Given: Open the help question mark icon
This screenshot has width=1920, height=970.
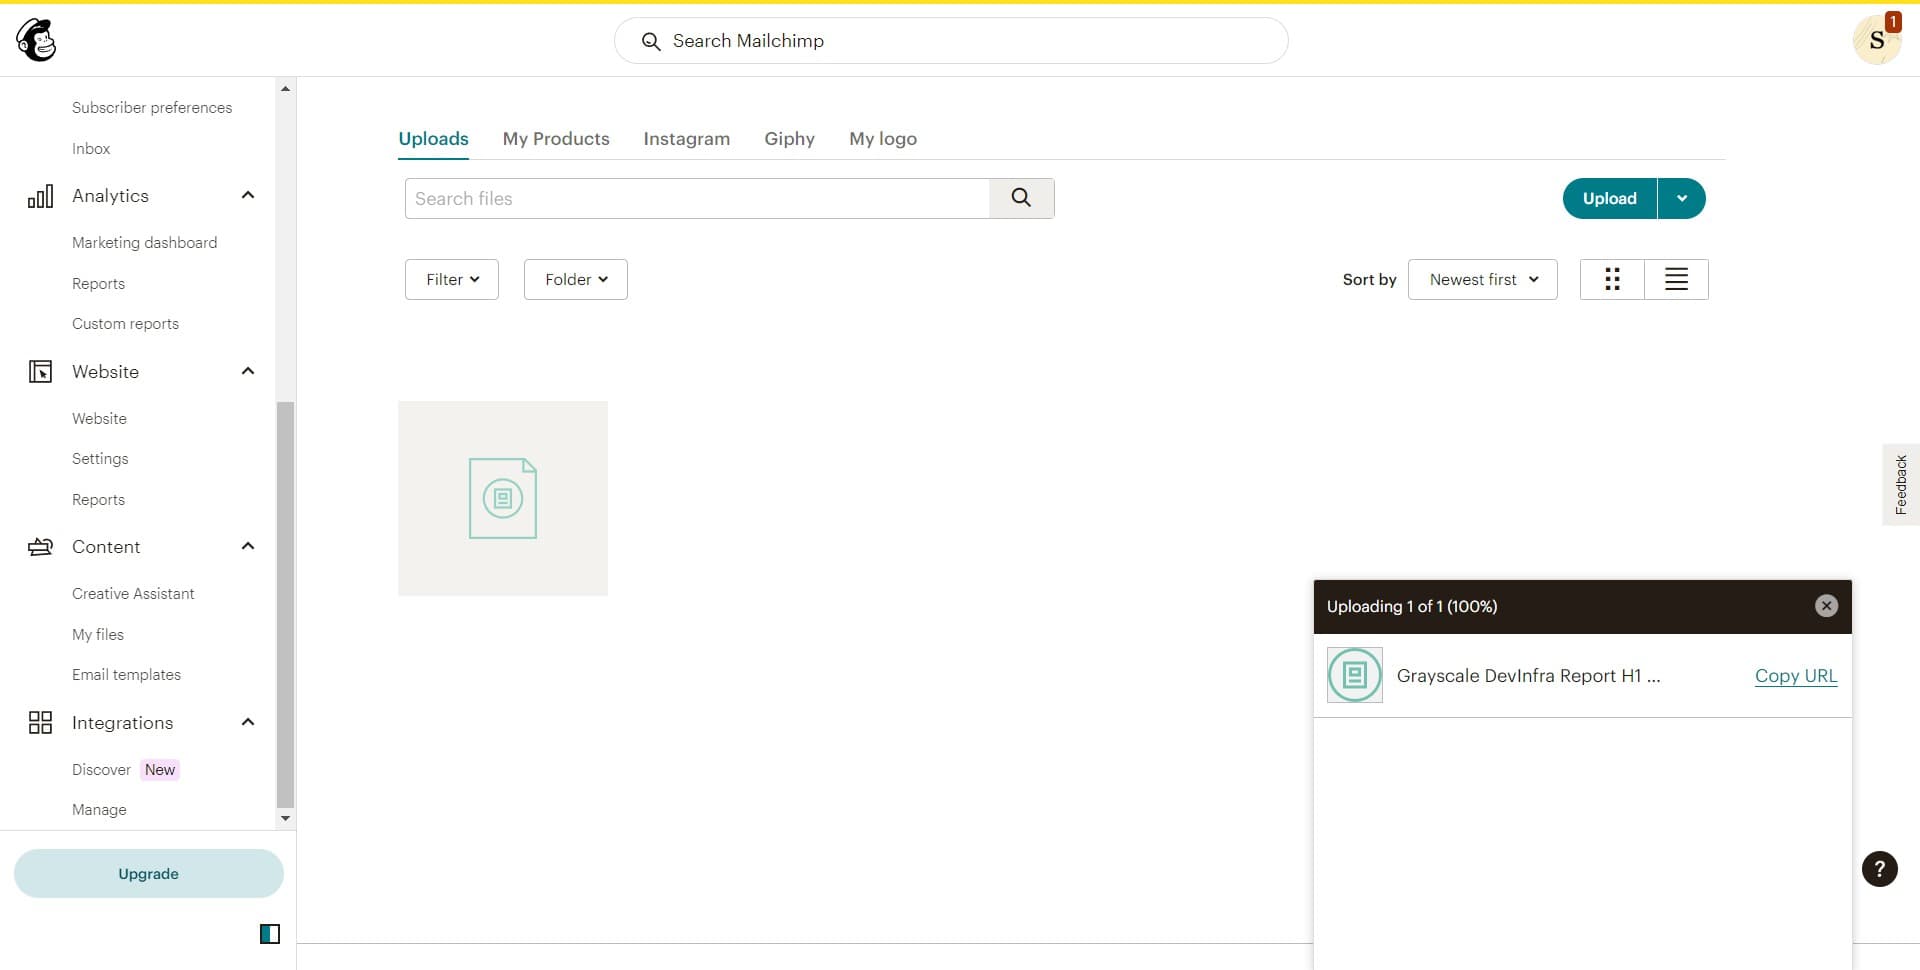Looking at the screenshot, I should tap(1880, 869).
